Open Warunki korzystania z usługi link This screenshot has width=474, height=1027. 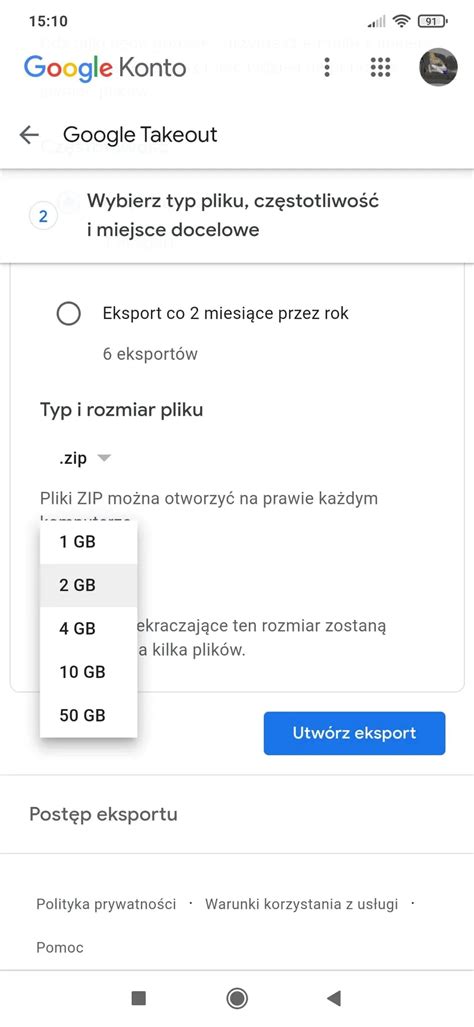tap(301, 905)
